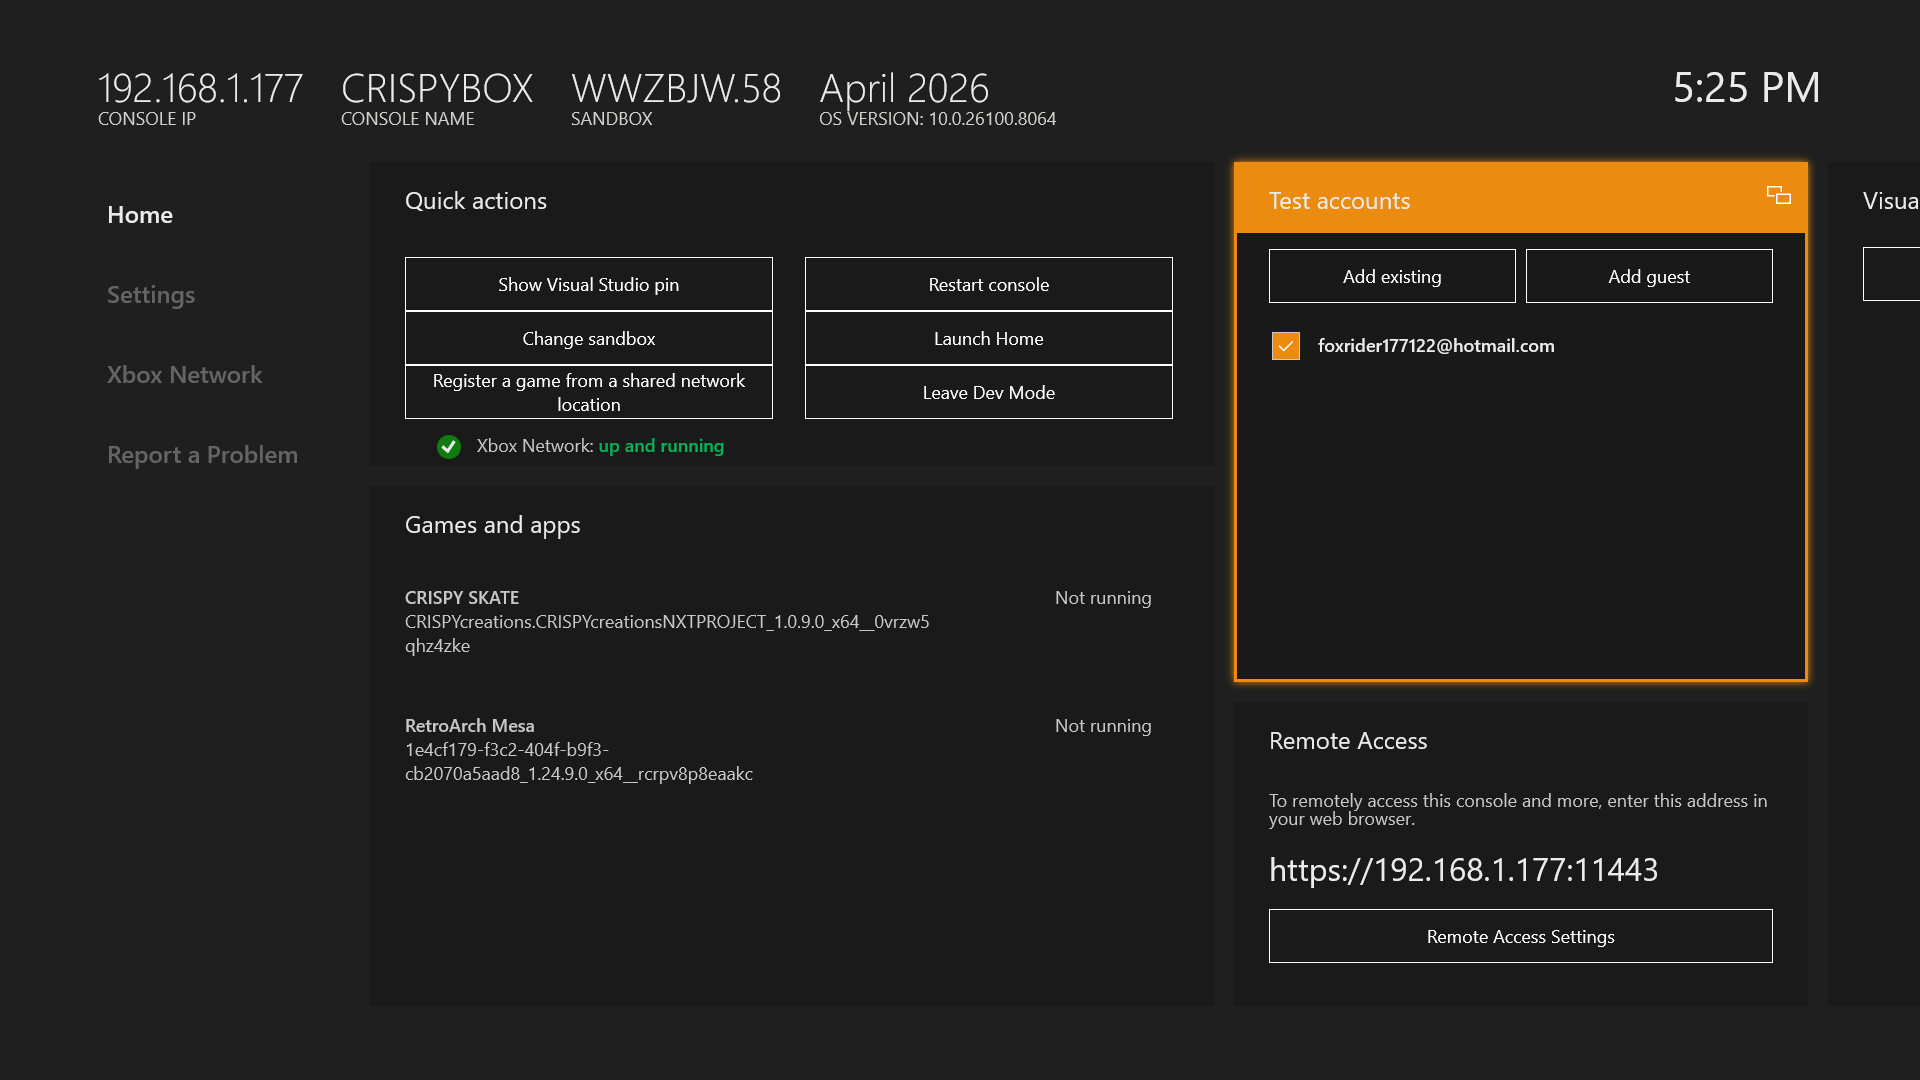Click the https://192.168.1.177:11443 address
Viewport: 1920px width, 1080px height.
pyautogui.click(x=1464, y=870)
